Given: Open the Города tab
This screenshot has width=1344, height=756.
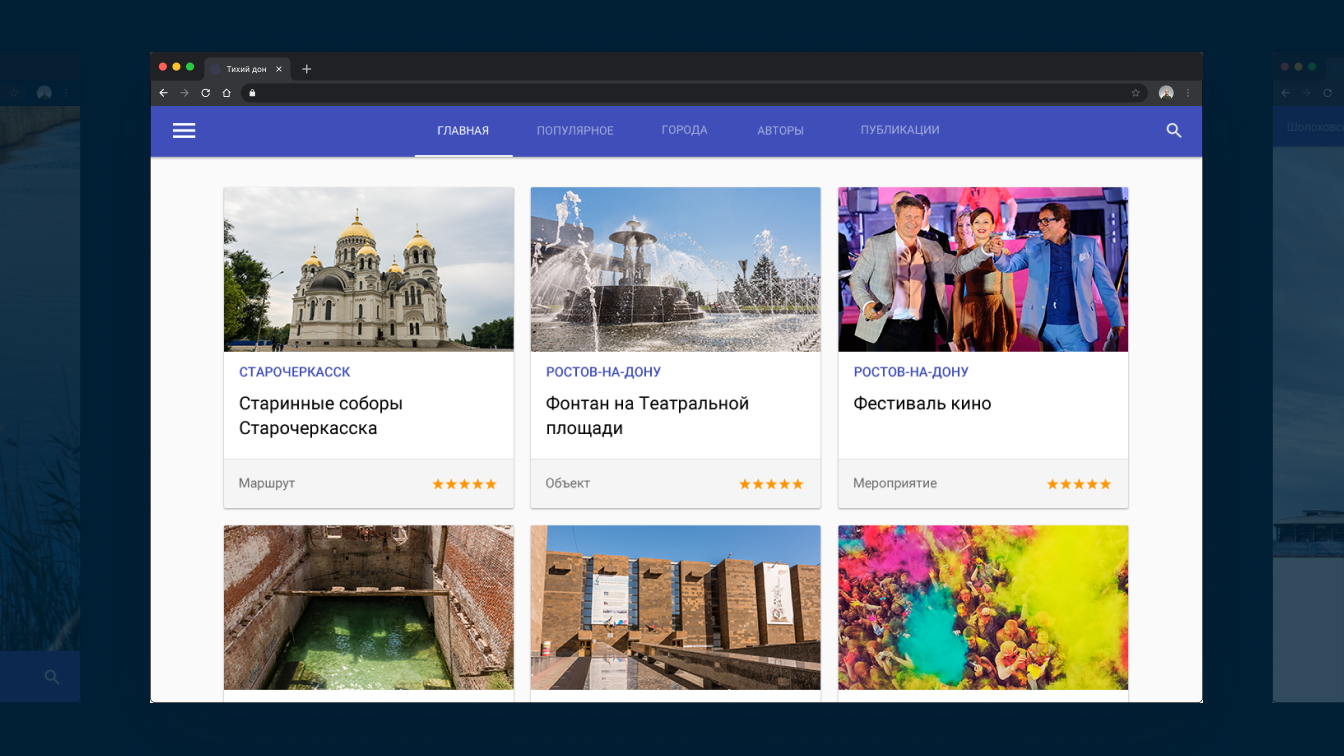Looking at the screenshot, I should (684, 131).
